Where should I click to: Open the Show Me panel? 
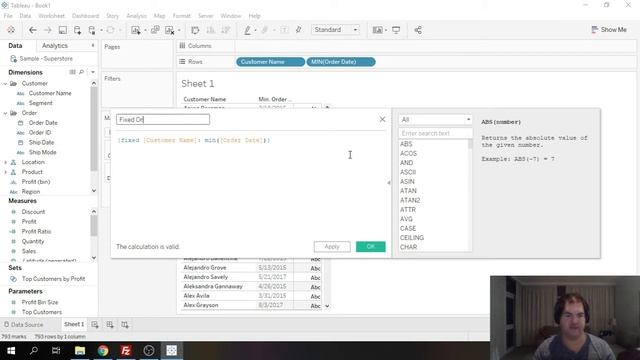coord(609,29)
